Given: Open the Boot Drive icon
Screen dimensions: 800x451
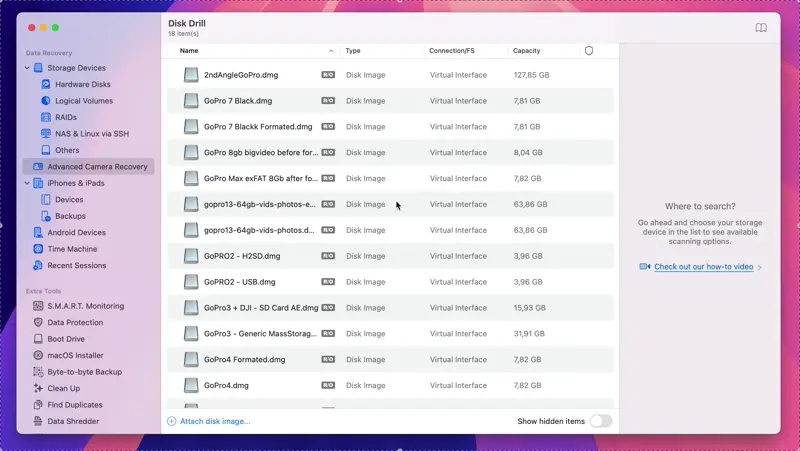Looking at the screenshot, I should point(38,339).
